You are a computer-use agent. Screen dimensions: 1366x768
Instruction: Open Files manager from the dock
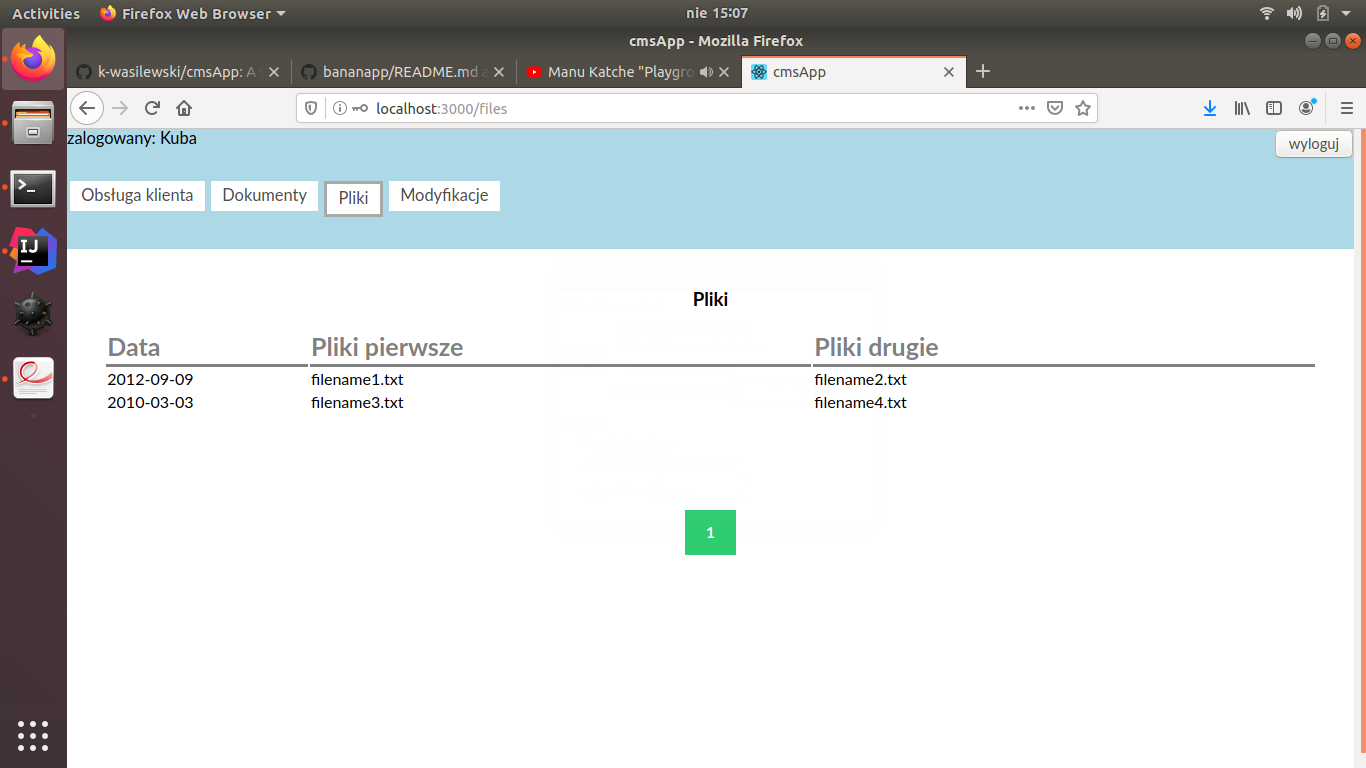pos(33,123)
